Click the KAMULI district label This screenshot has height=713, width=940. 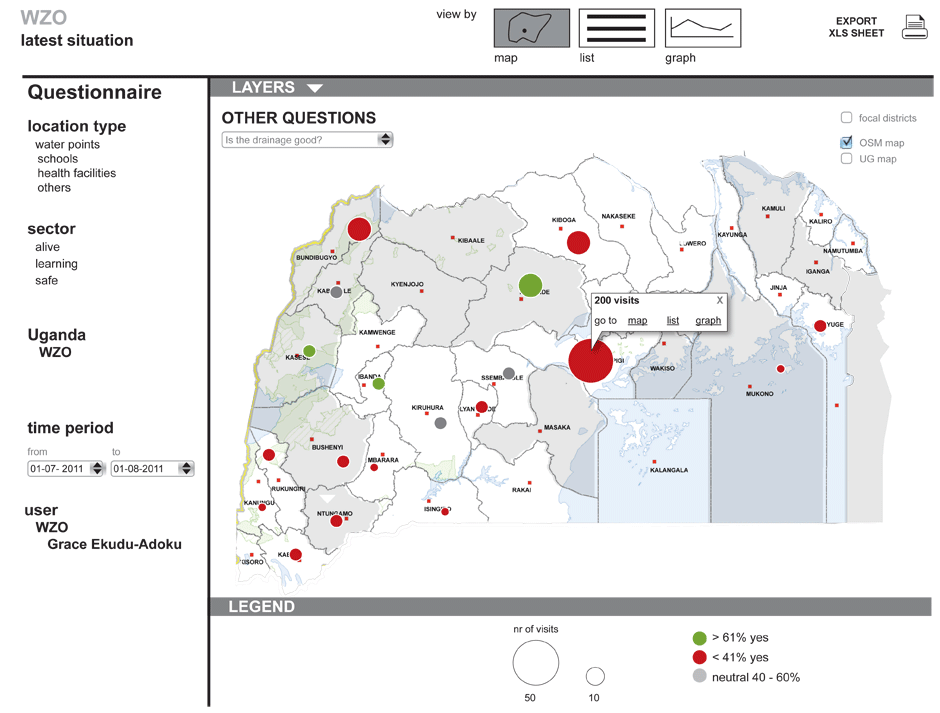click(773, 209)
